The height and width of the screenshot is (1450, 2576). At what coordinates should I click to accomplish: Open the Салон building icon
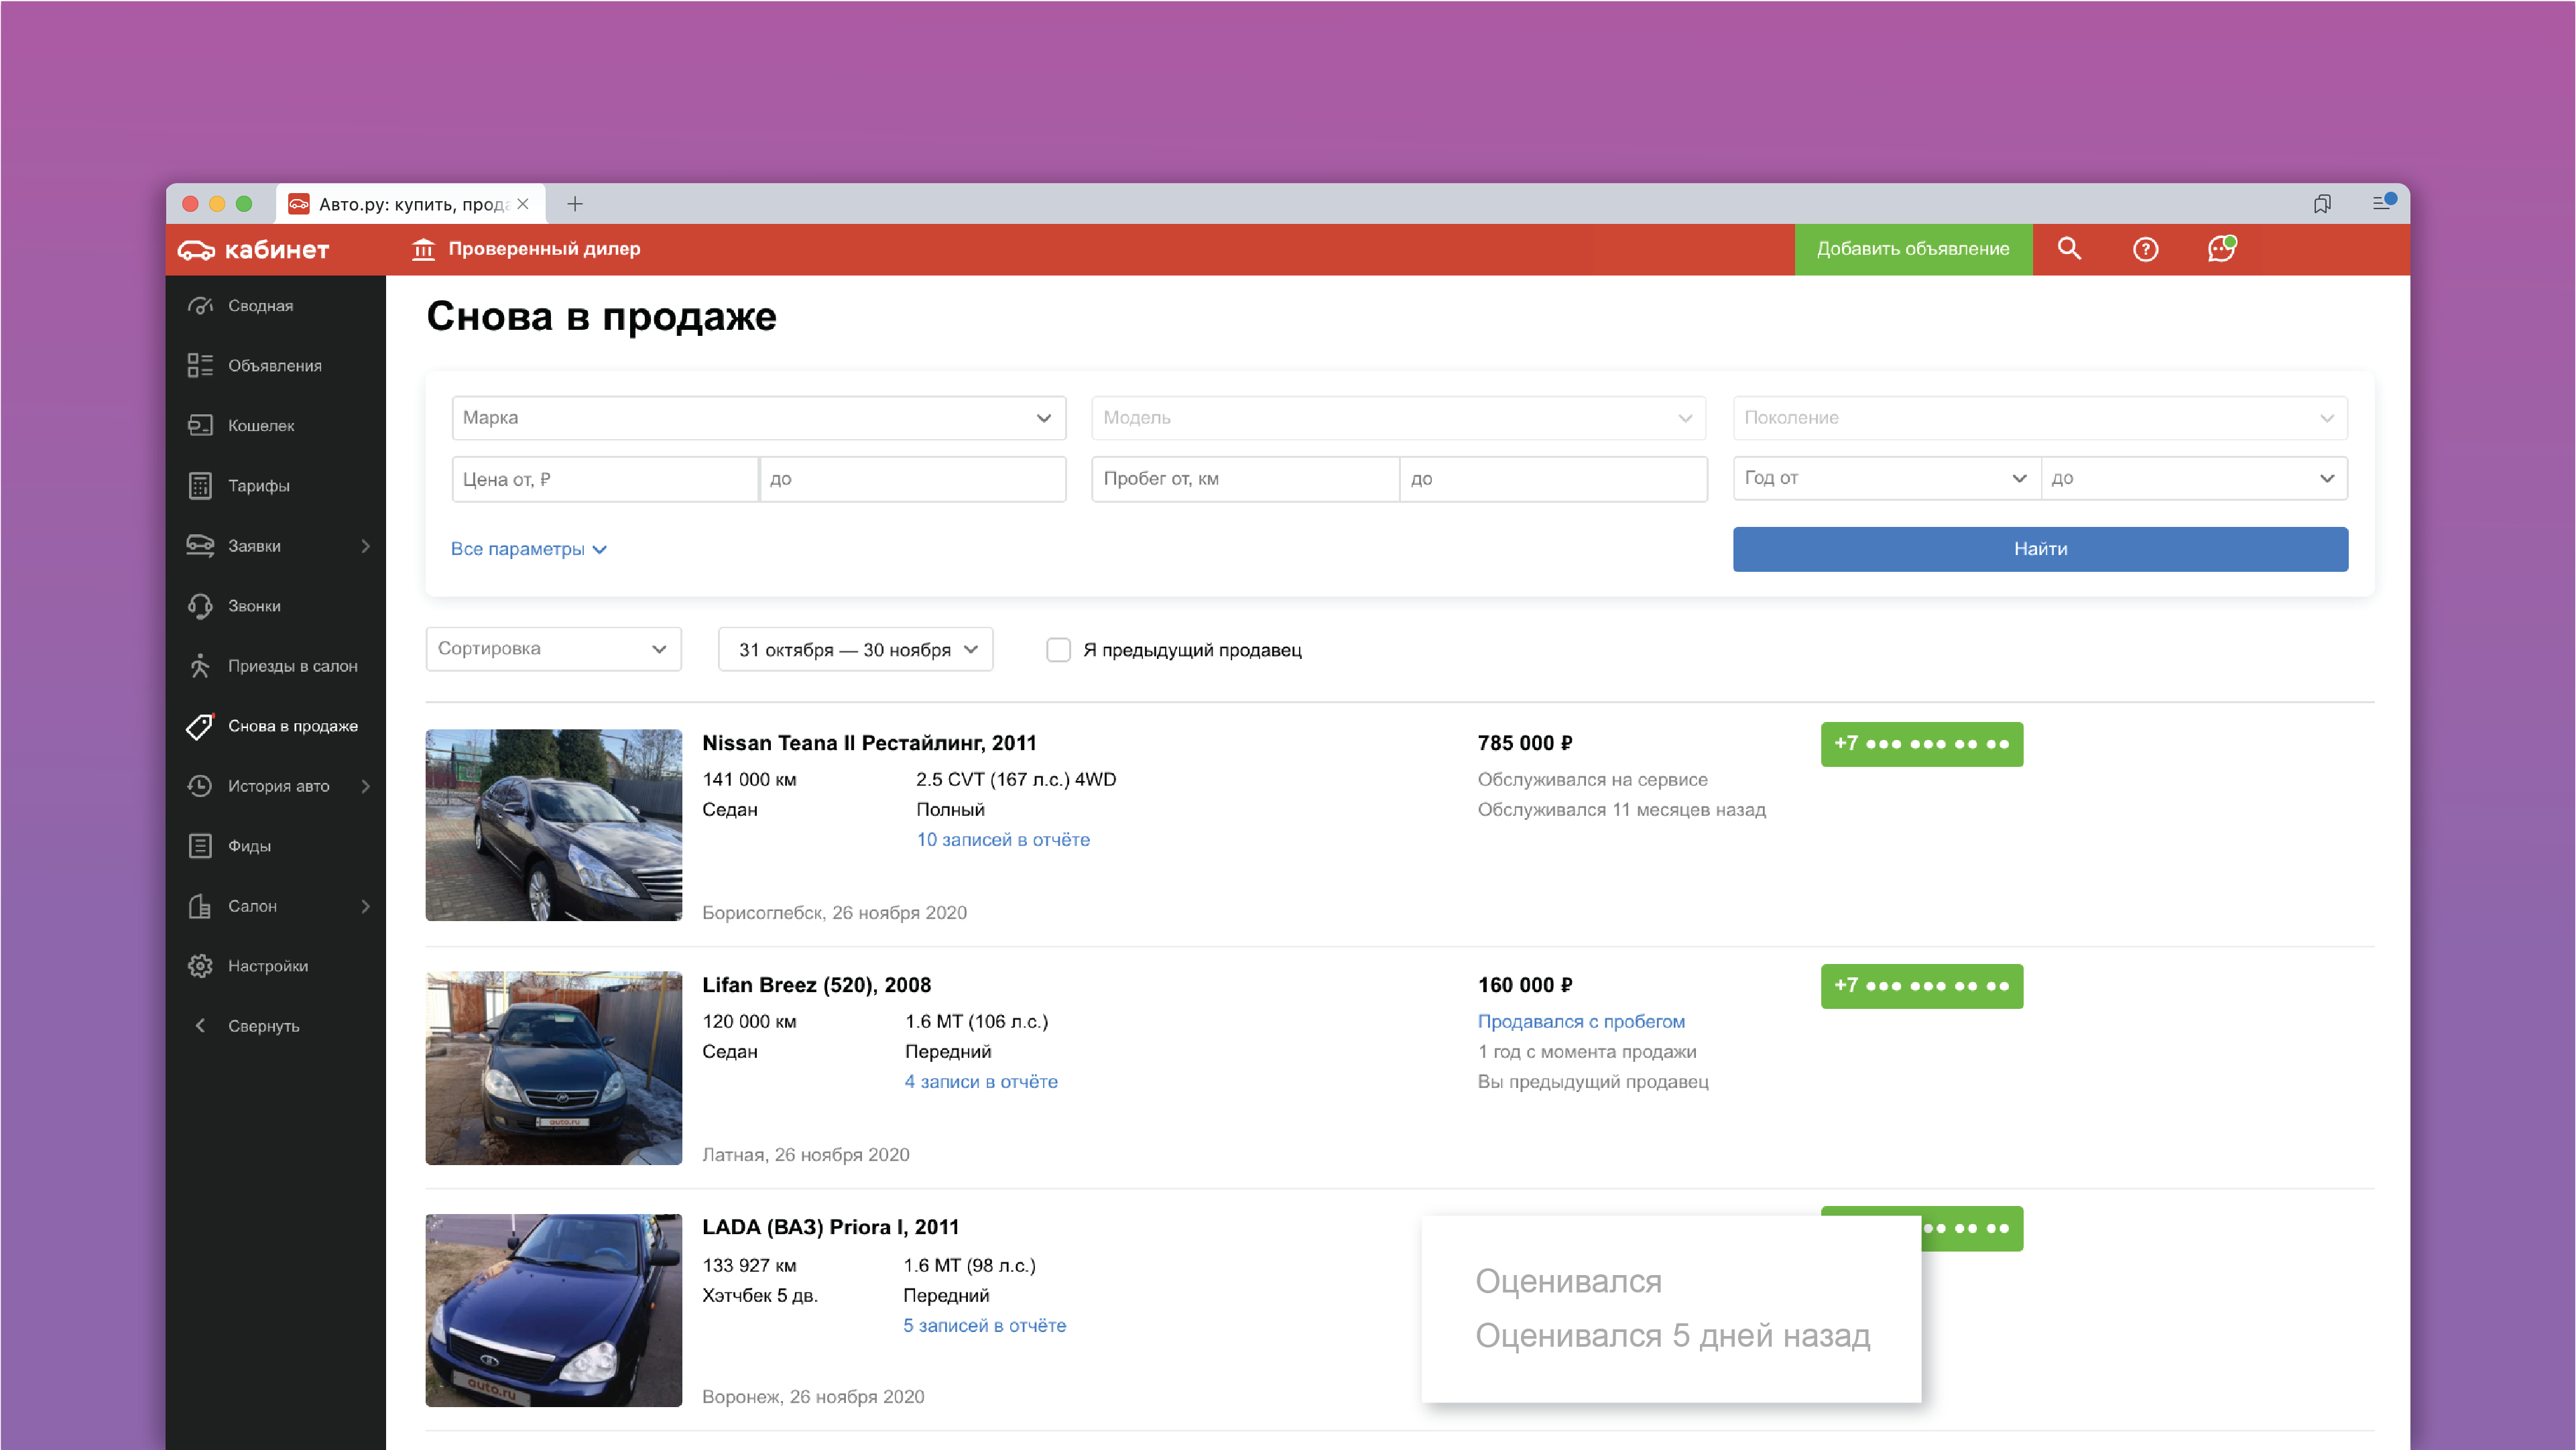click(200, 906)
